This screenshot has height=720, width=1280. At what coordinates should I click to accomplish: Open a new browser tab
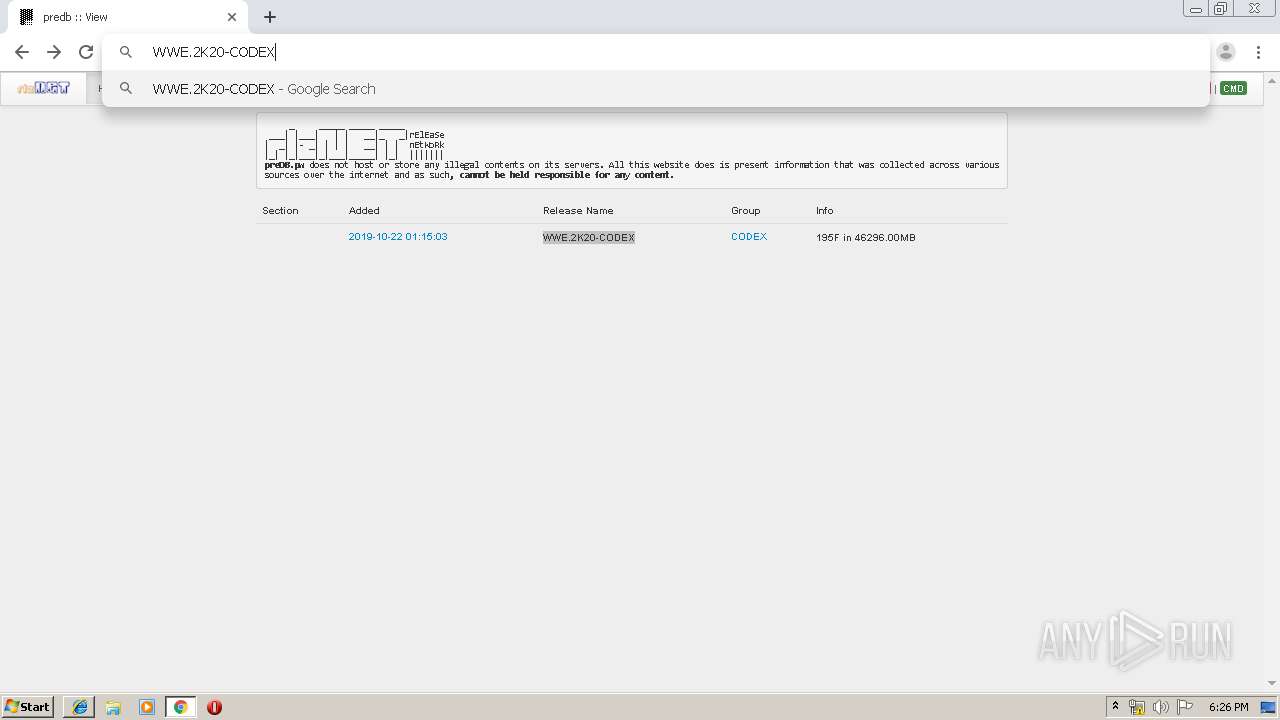pyautogui.click(x=270, y=17)
